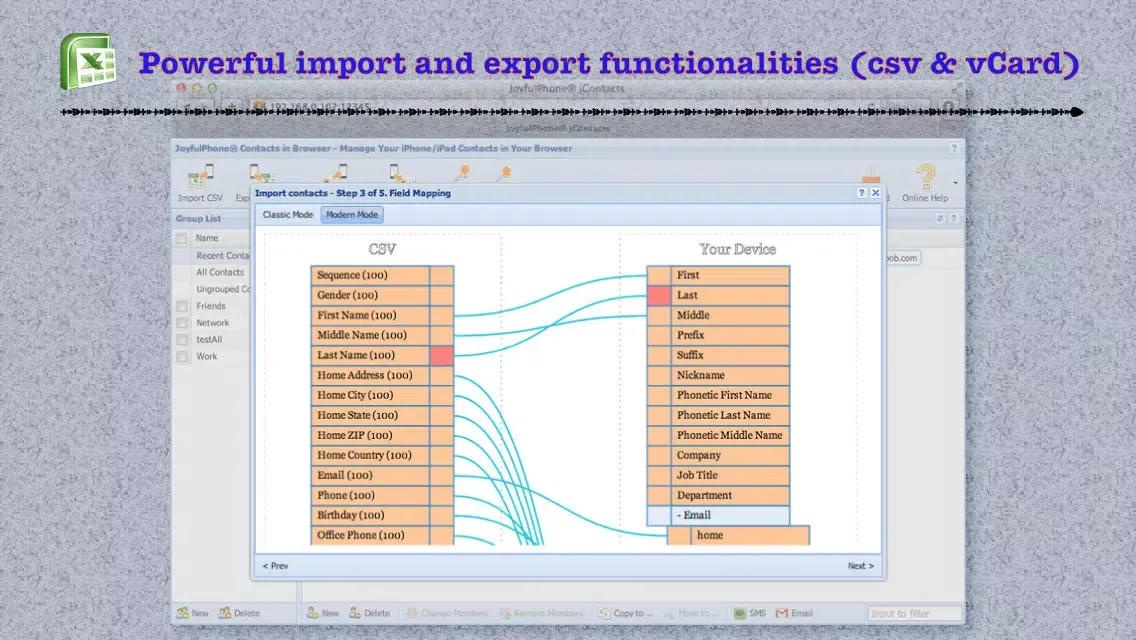Select 'Home State (100)' CSV field

pos(371,415)
